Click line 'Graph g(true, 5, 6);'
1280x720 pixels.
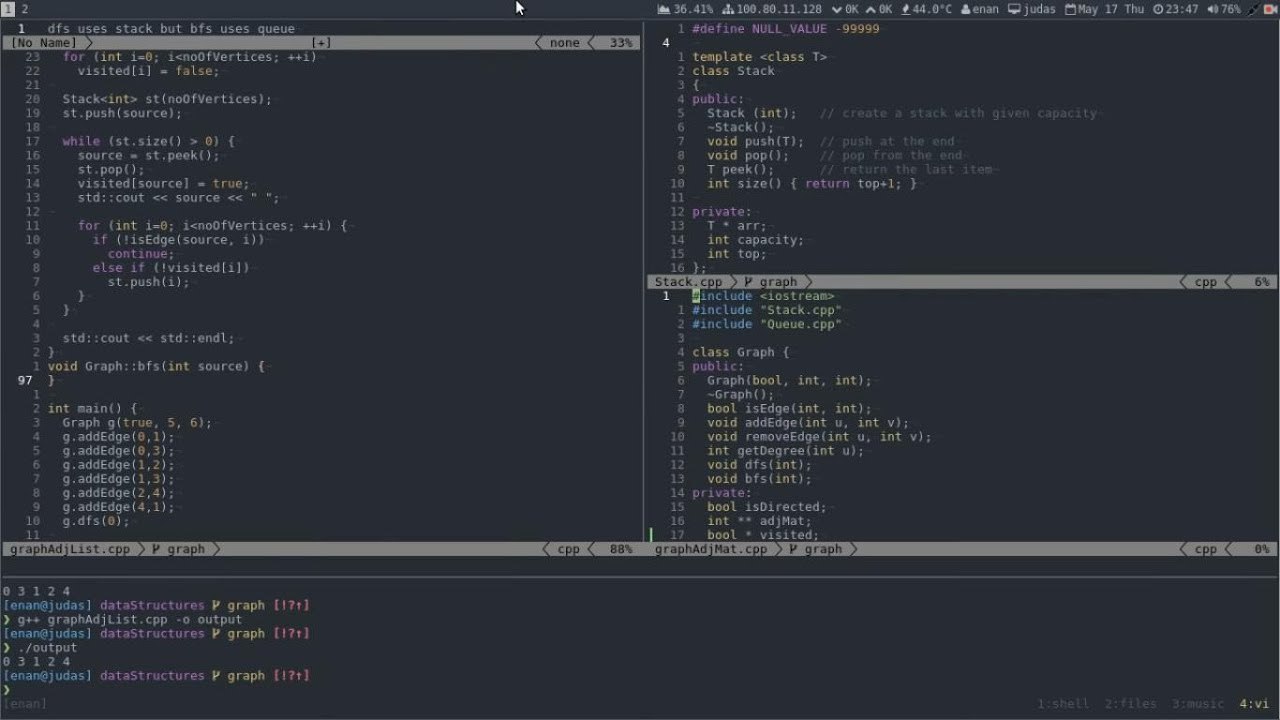(x=137, y=423)
